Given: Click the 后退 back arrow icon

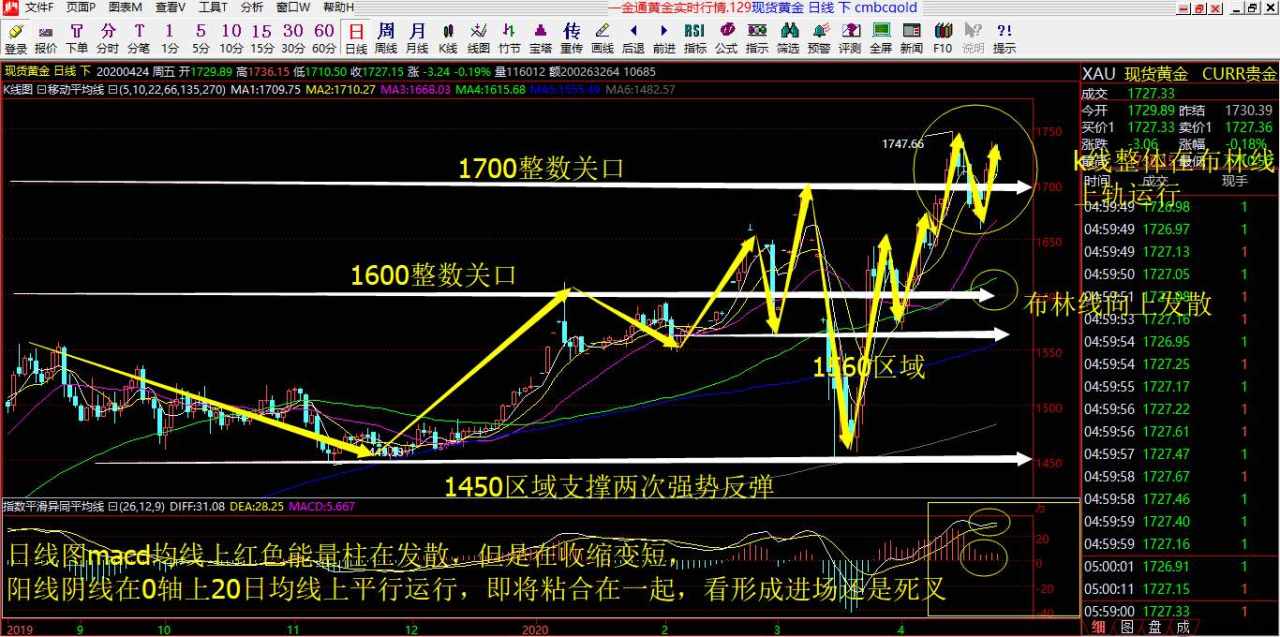Looking at the screenshot, I should (633, 38).
